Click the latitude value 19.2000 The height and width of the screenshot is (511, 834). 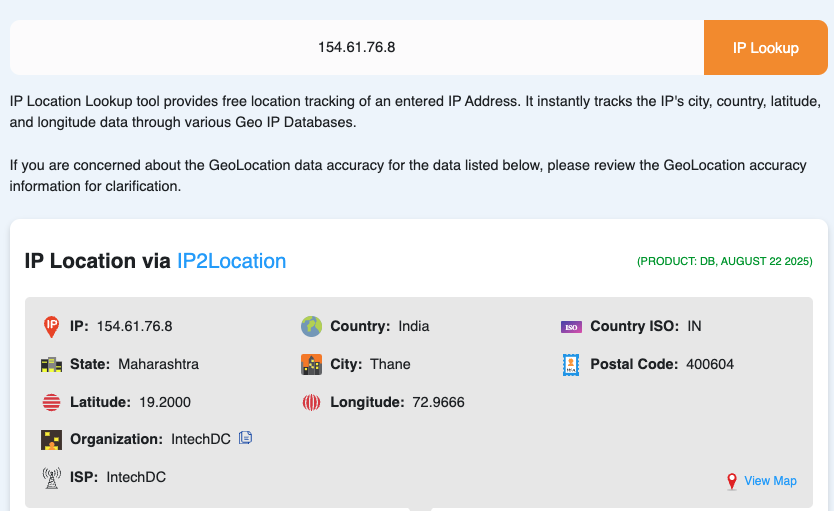[x=163, y=403]
